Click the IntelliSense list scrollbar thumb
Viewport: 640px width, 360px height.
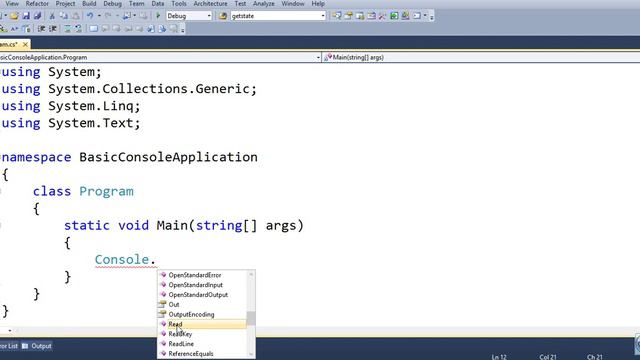click(x=251, y=318)
